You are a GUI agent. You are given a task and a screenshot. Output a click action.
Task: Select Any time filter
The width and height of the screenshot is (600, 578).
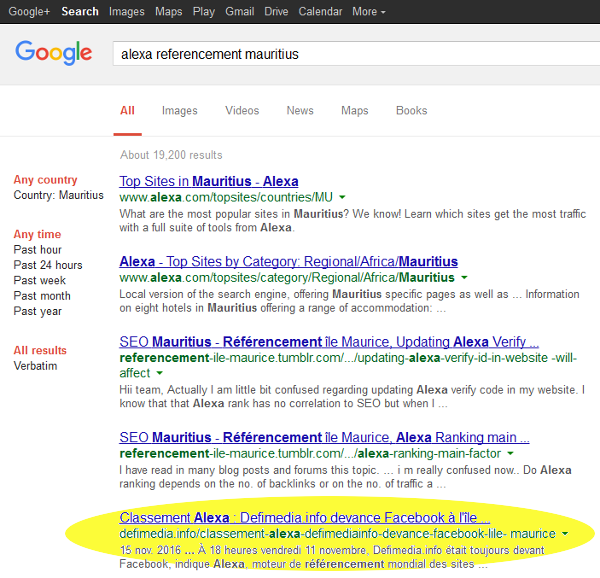(x=37, y=234)
